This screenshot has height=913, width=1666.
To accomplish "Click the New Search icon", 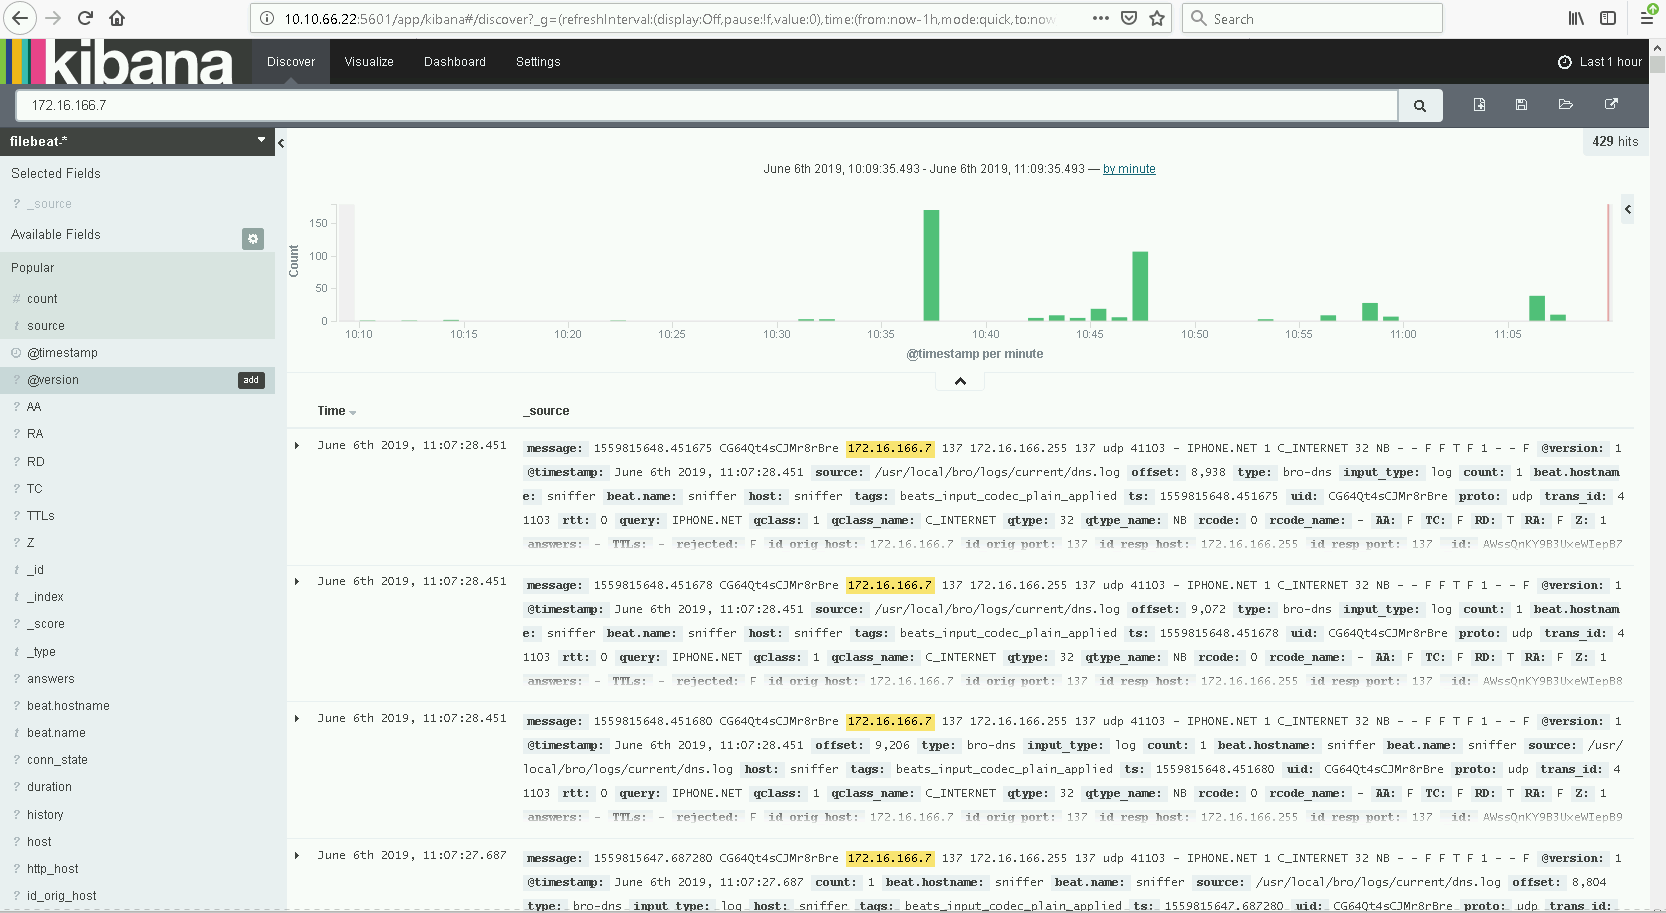I will [1479, 105].
